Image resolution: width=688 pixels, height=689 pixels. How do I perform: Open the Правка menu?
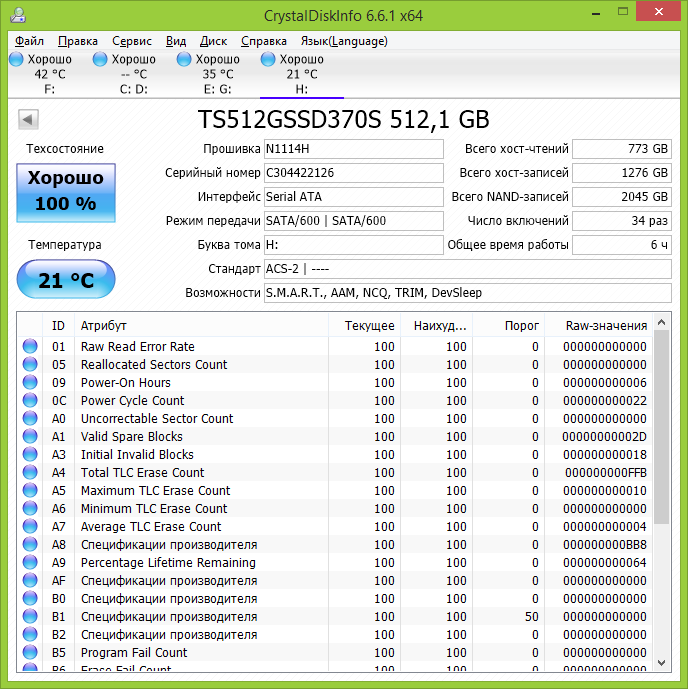pyautogui.click(x=78, y=41)
